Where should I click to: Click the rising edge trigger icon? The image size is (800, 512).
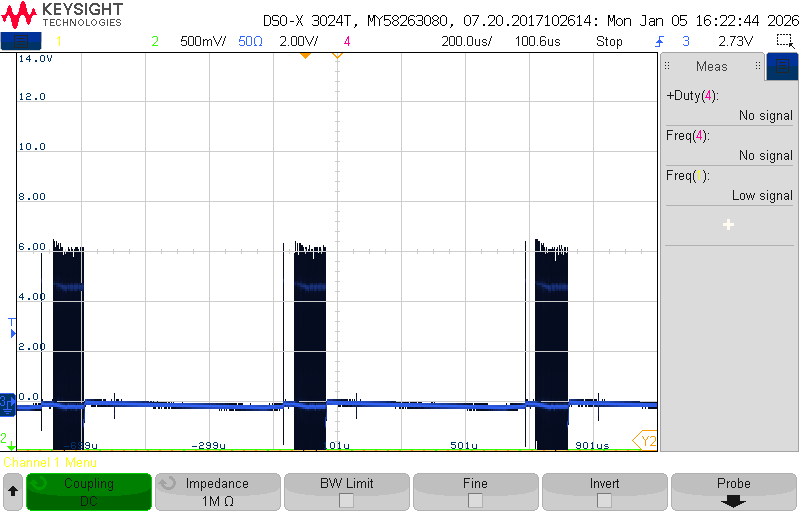pyautogui.click(x=660, y=41)
